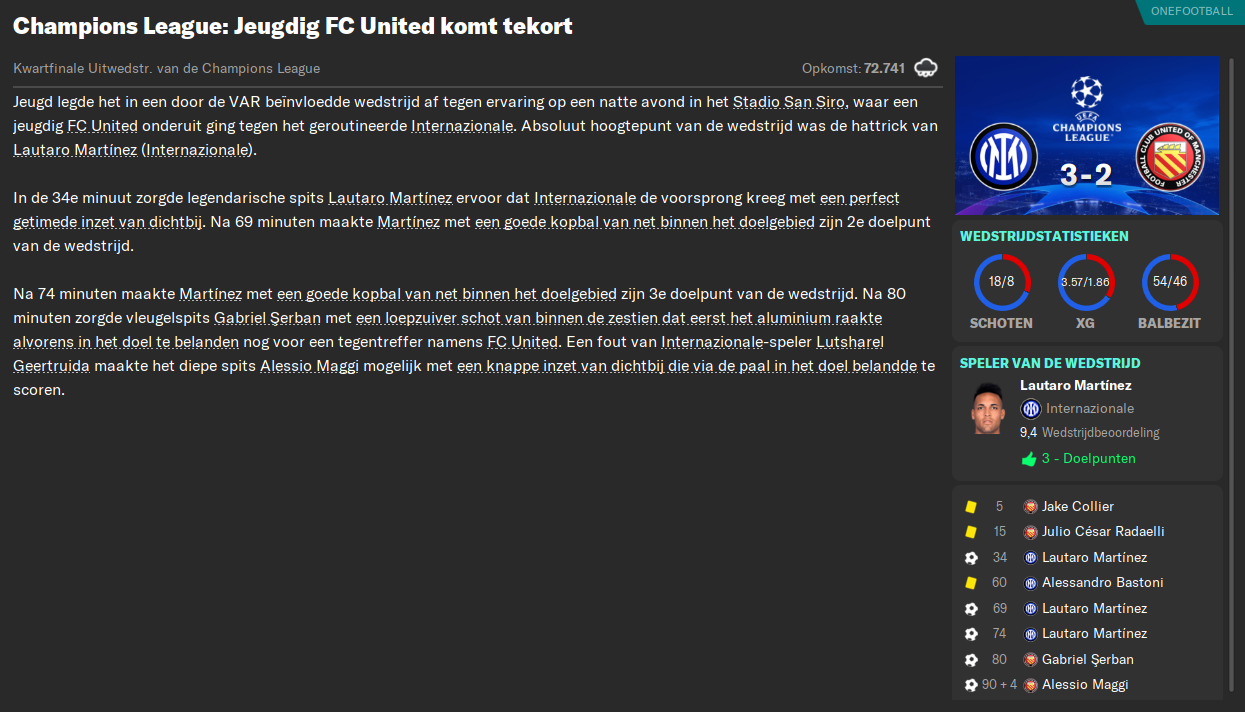
Task: Click the yellow card icon next to Jake Collier
Action: (969, 506)
